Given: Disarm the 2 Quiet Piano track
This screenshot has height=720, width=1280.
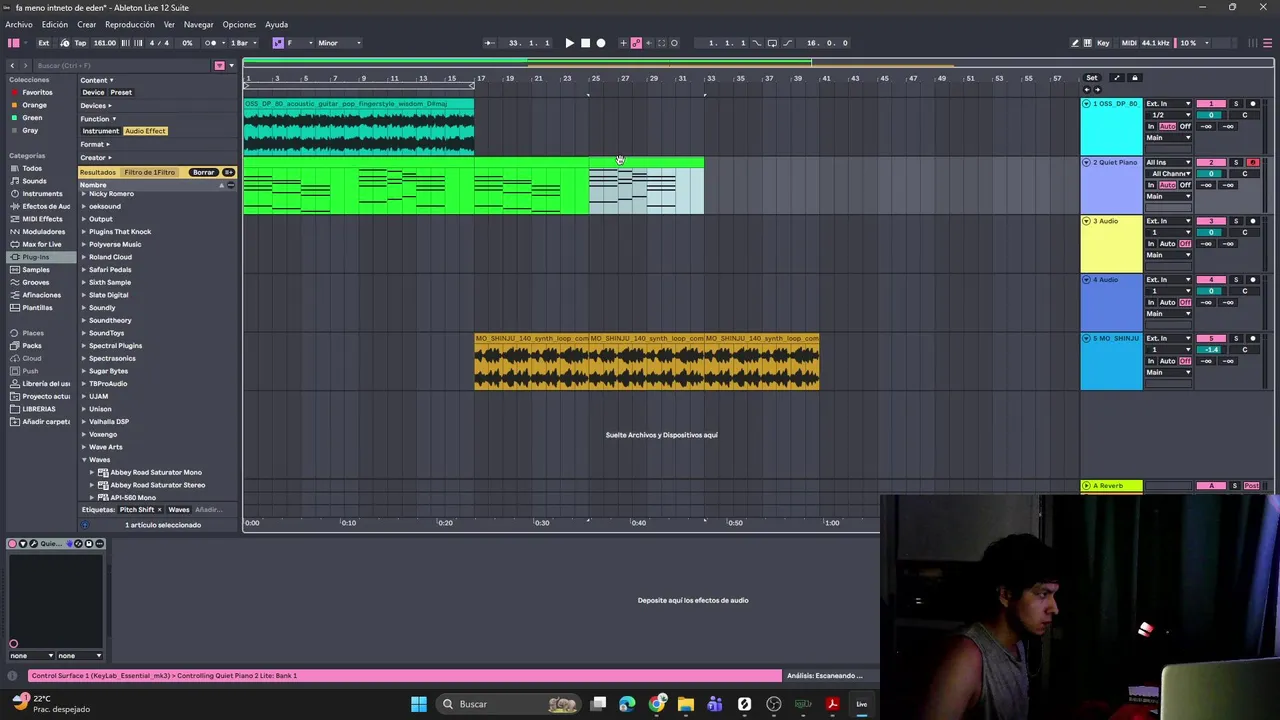Looking at the screenshot, I should [1253, 163].
